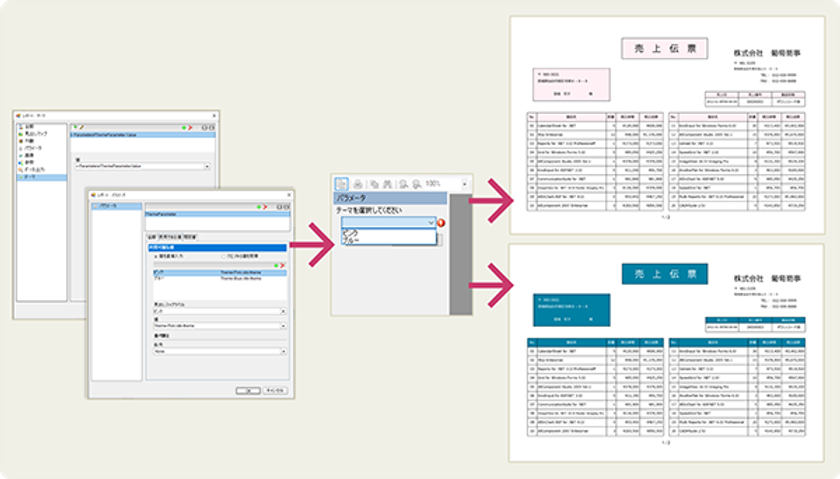Choose ピンク from the theme dropdown list
The width and height of the screenshot is (840, 479).
350,234
